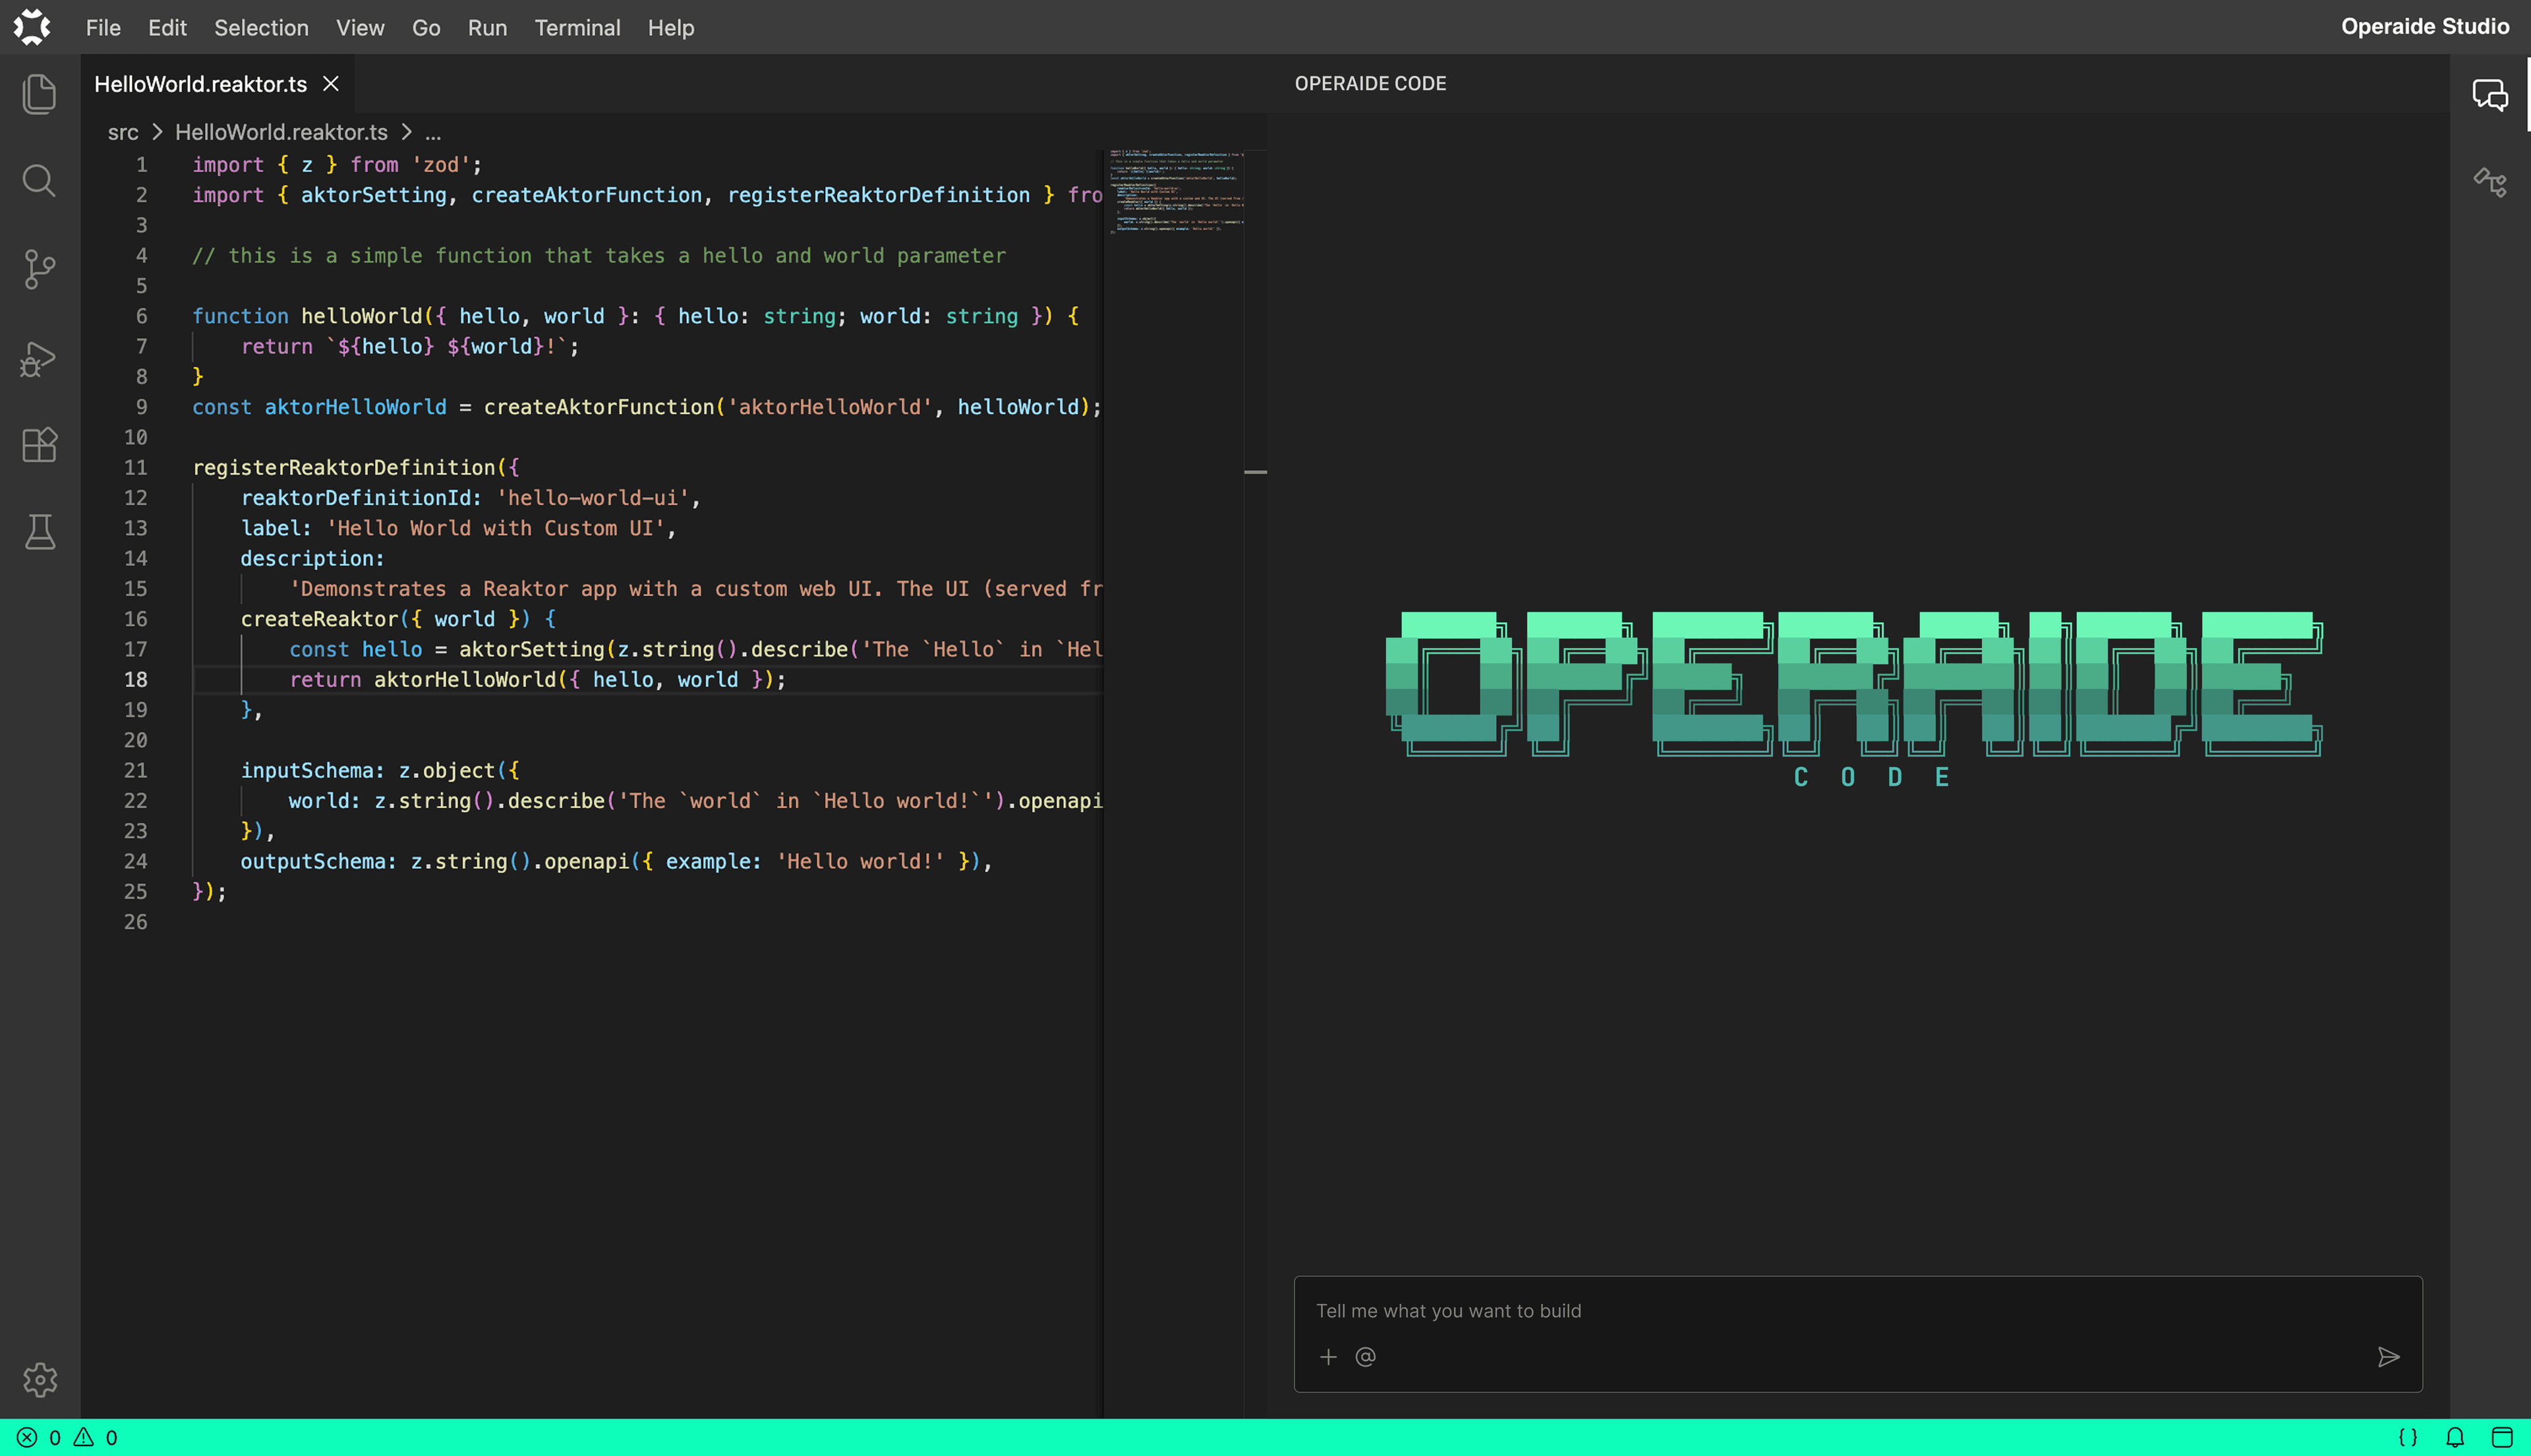Viewport: 2531px width, 1456px height.
Task: Open the Extensions view
Action: point(39,445)
